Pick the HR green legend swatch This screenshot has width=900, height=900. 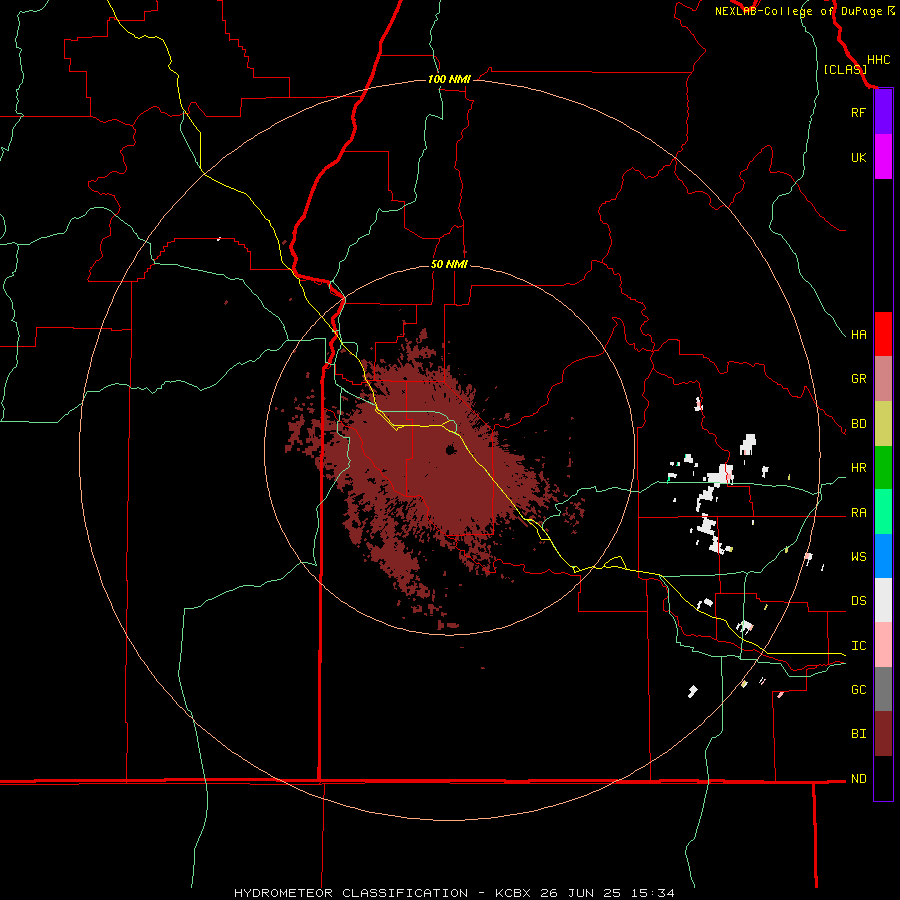pos(883,468)
